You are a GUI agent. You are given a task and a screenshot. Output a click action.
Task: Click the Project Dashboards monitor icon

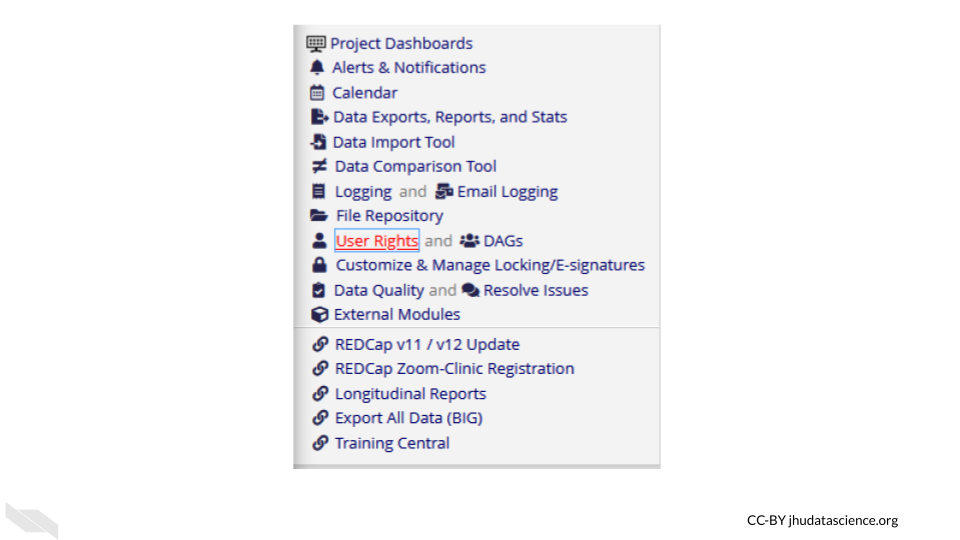[x=316, y=43]
